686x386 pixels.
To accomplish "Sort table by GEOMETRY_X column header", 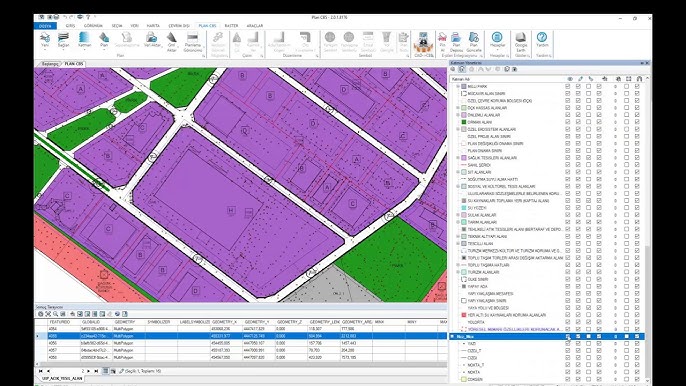I will tap(224, 322).
